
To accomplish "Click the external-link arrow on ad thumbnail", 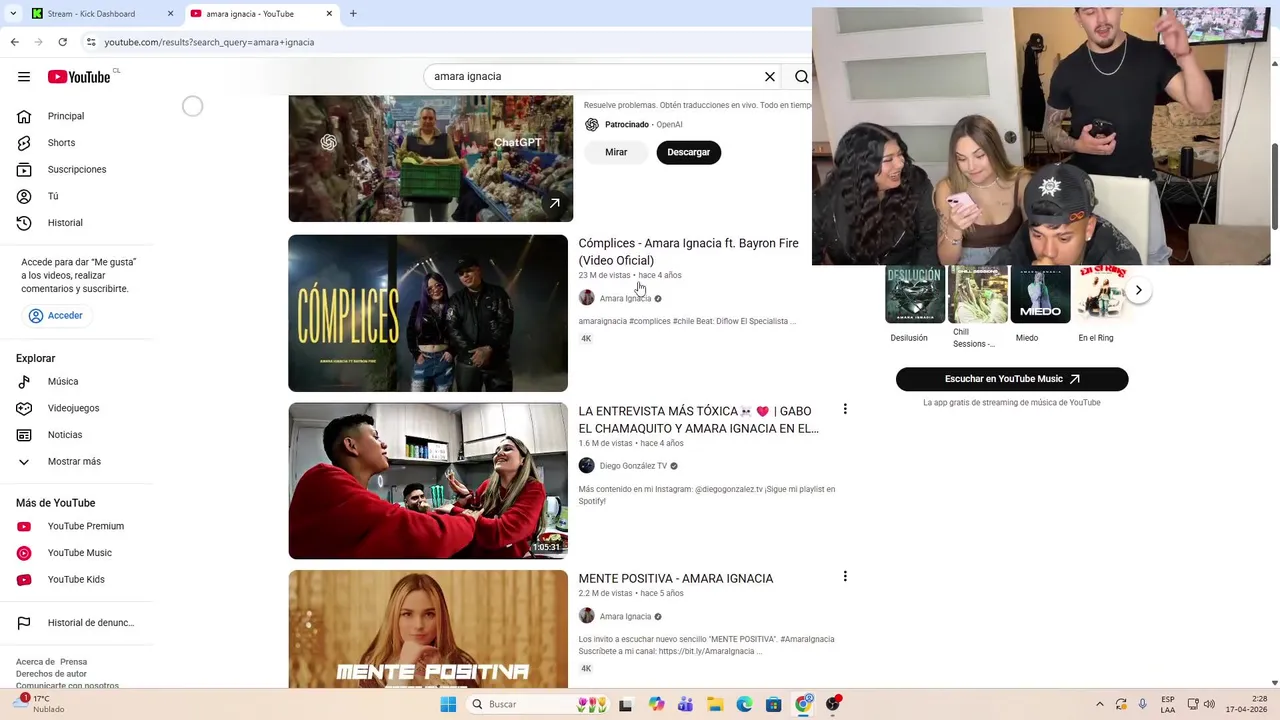I will [x=554, y=203].
